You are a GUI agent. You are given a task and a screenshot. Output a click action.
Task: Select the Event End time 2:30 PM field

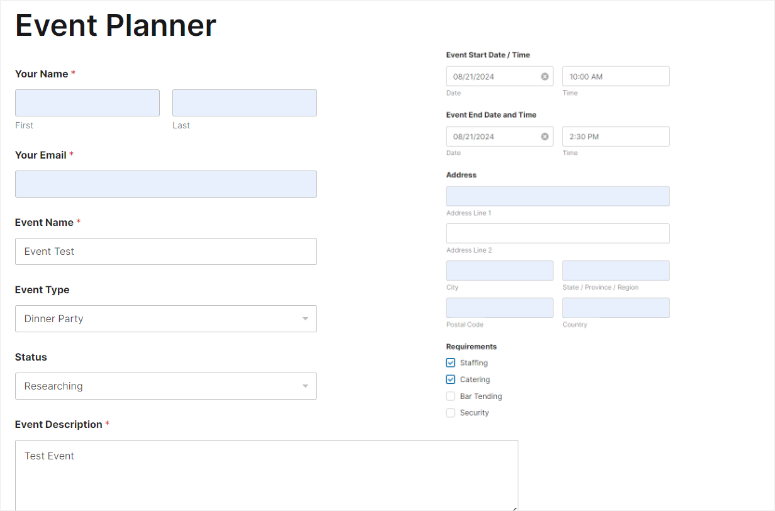click(616, 136)
